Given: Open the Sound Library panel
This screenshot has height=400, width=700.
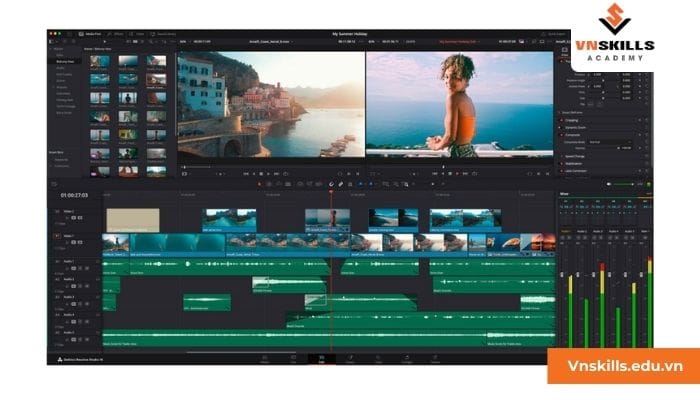Looking at the screenshot, I should point(163,34).
